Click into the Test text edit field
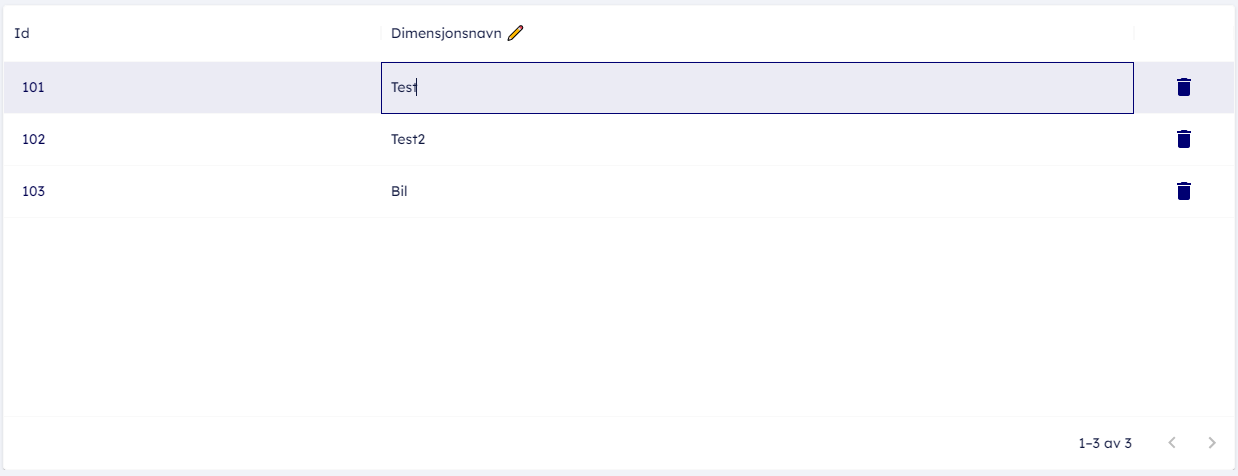1238x476 pixels. click(x=756, y=88)
